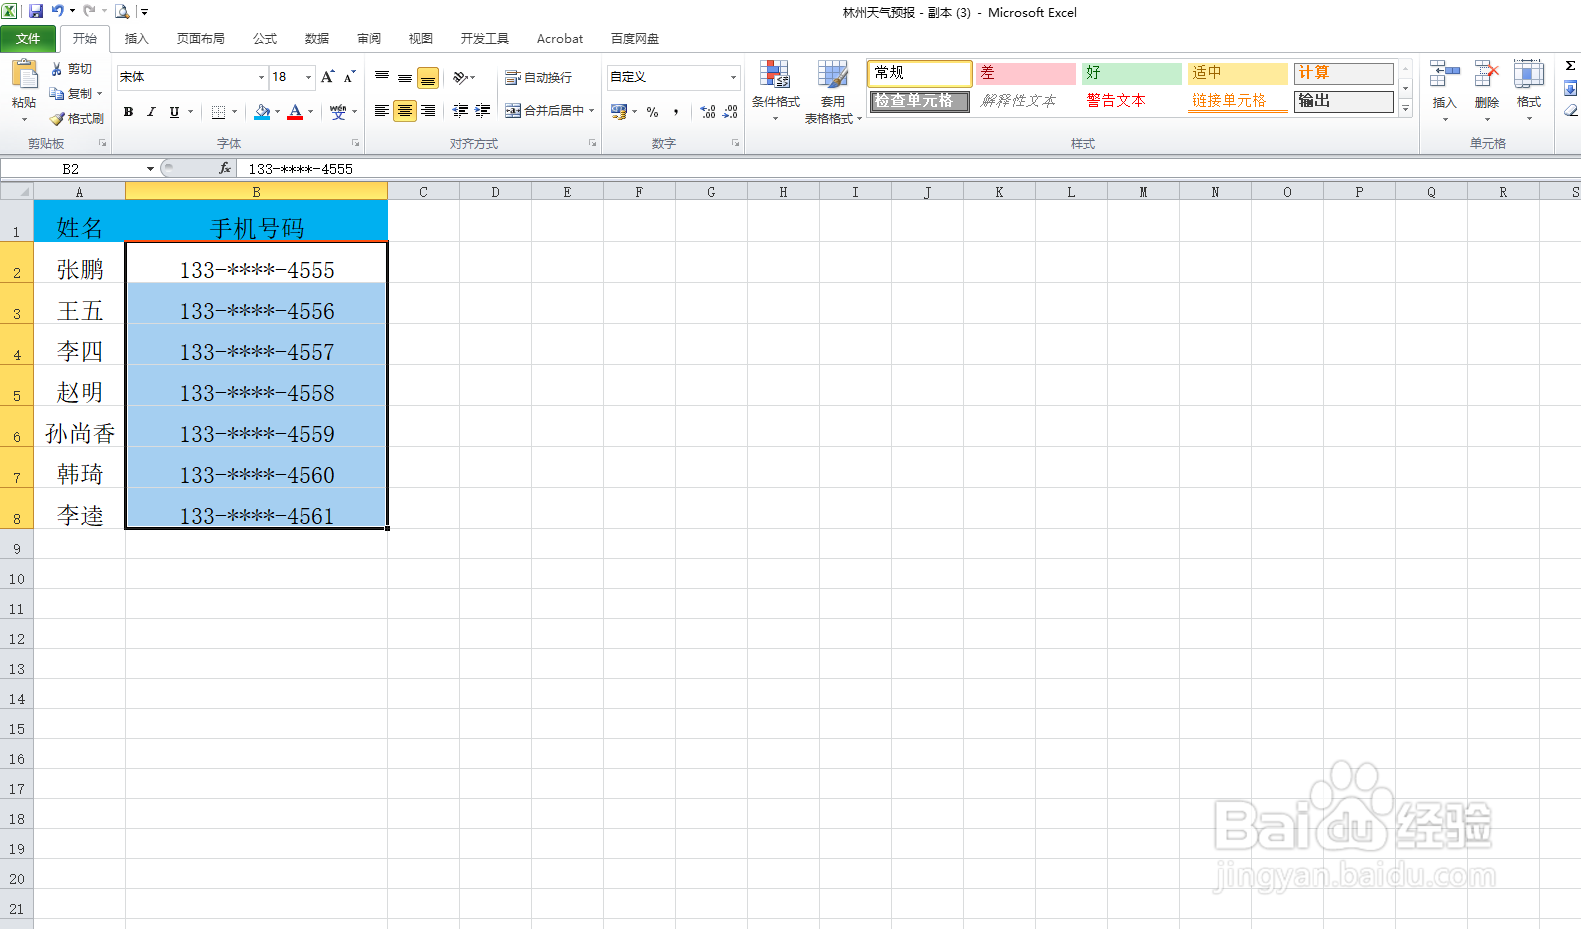The width and height of the screenshot is (1581, 929).
Task: Open the 文件 tab
Action: tap(28, 39)
